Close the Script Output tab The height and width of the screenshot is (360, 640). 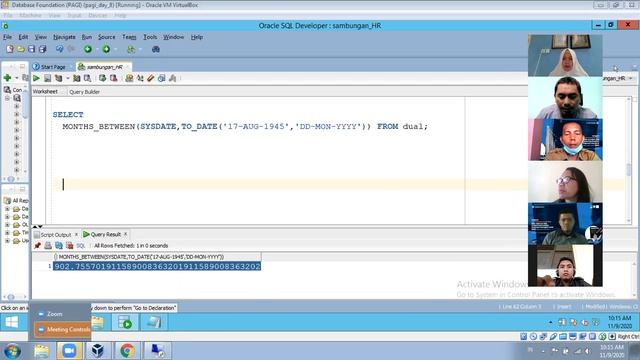click(76, 234)
